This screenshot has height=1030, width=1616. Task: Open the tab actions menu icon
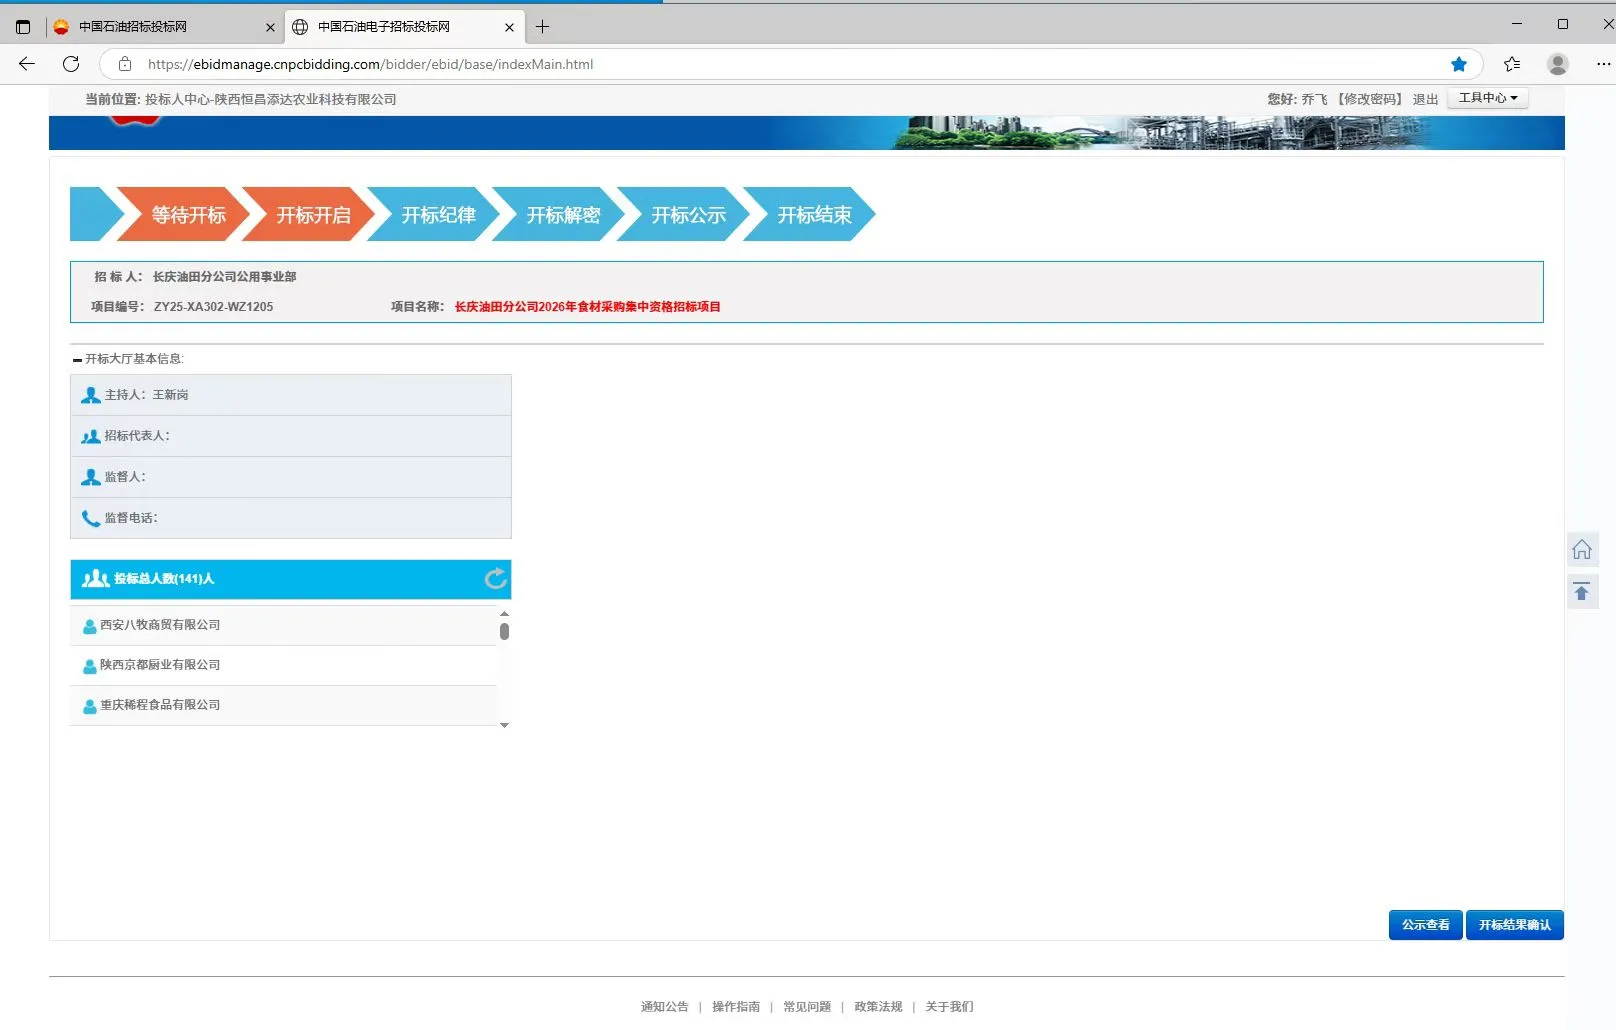tap(23, 27)
